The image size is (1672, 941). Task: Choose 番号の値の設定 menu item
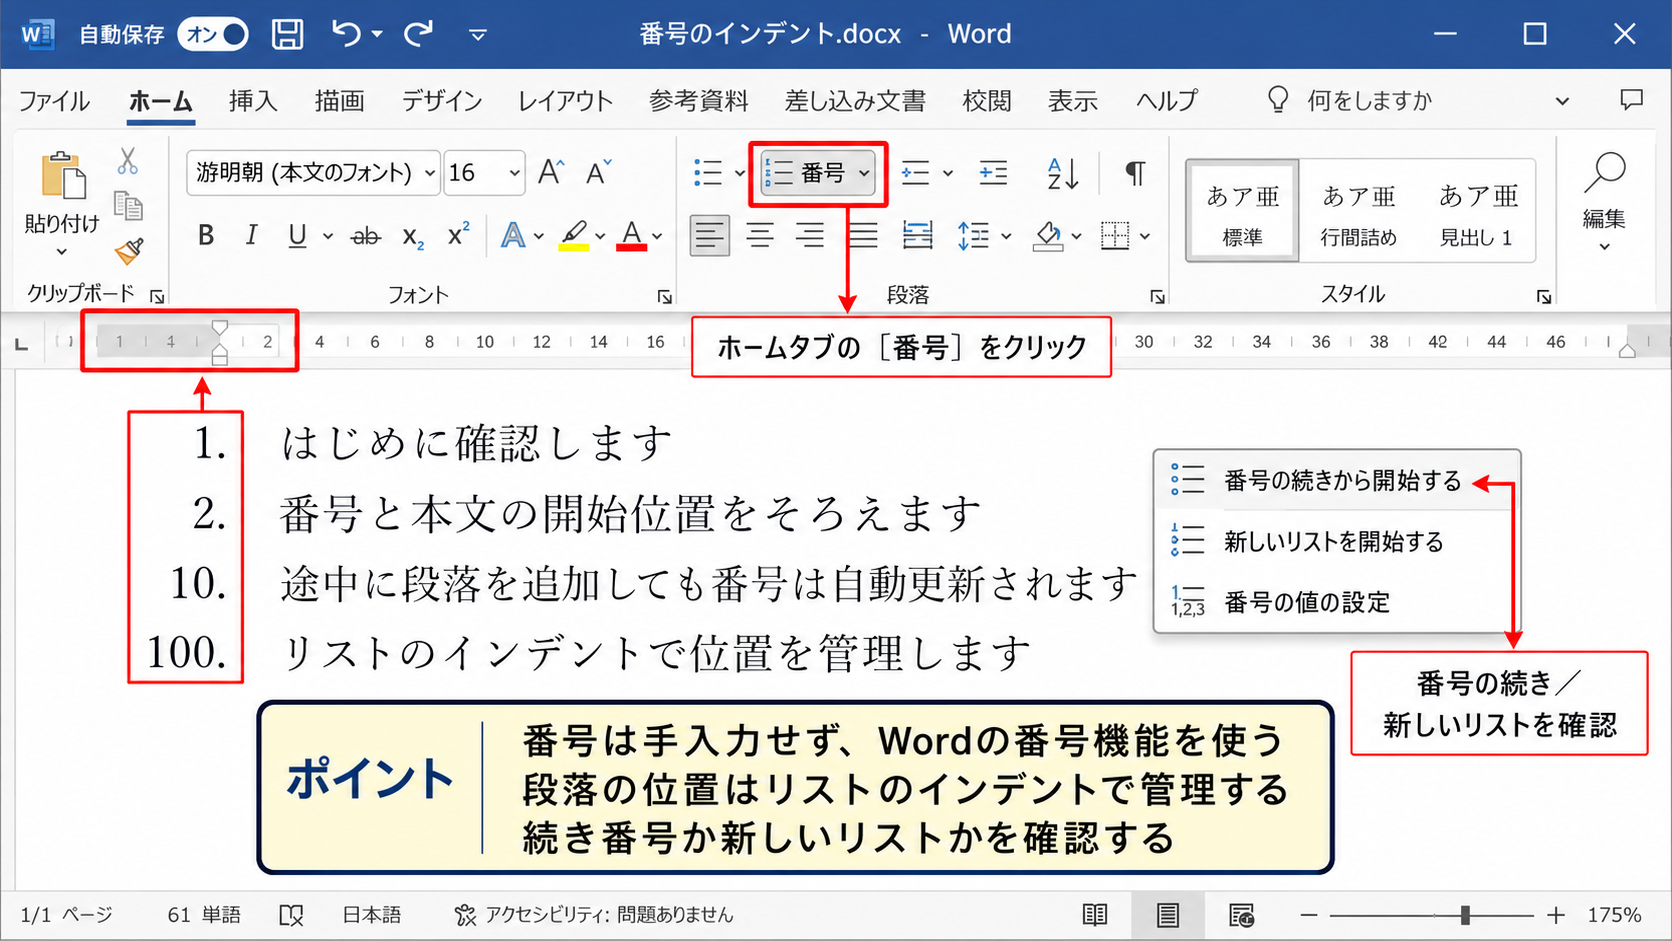click(x=1337, y=603)
